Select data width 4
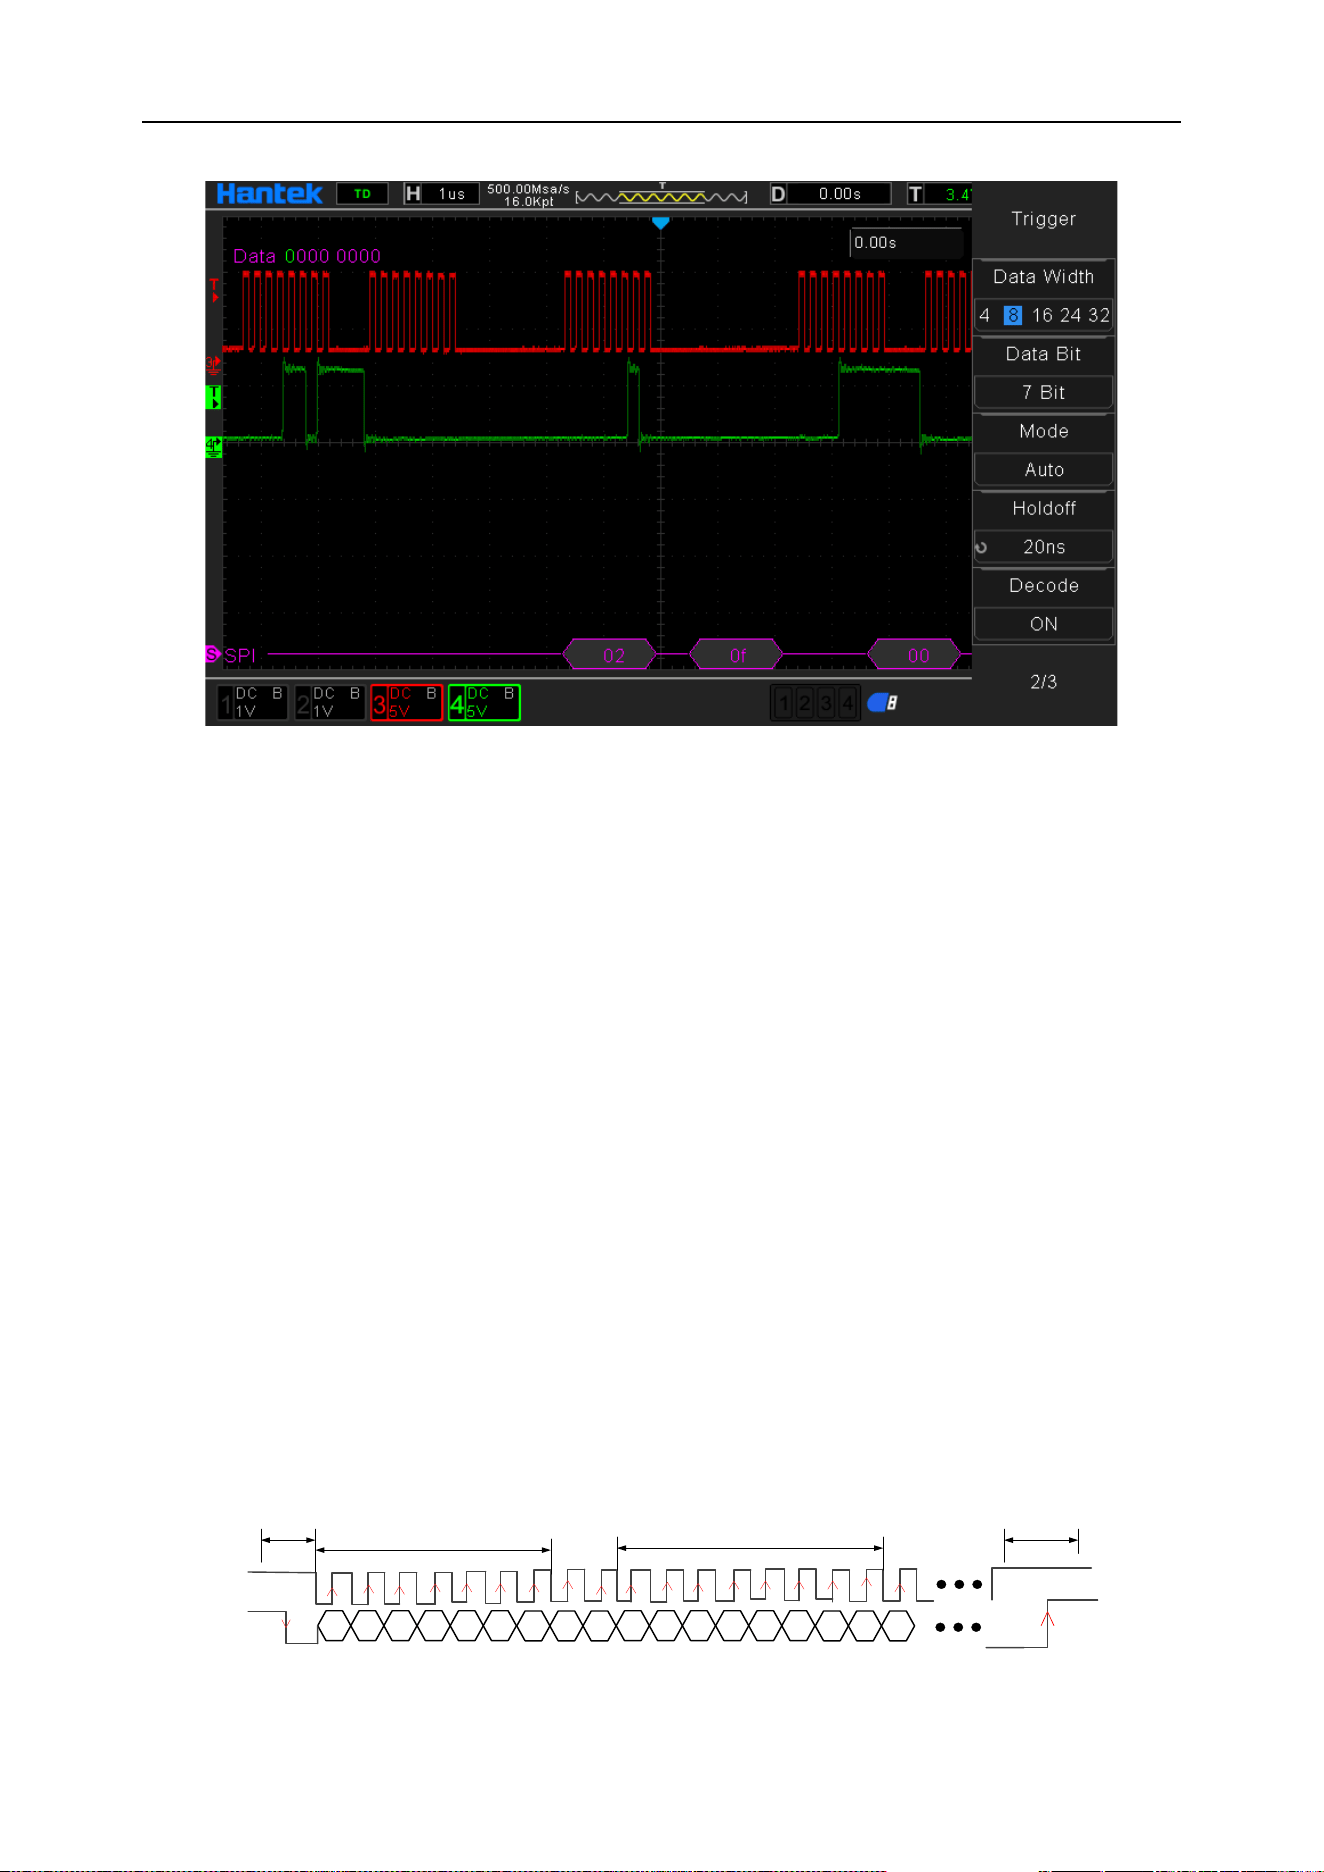The image size is (1324, 1872). click(985, 315)
